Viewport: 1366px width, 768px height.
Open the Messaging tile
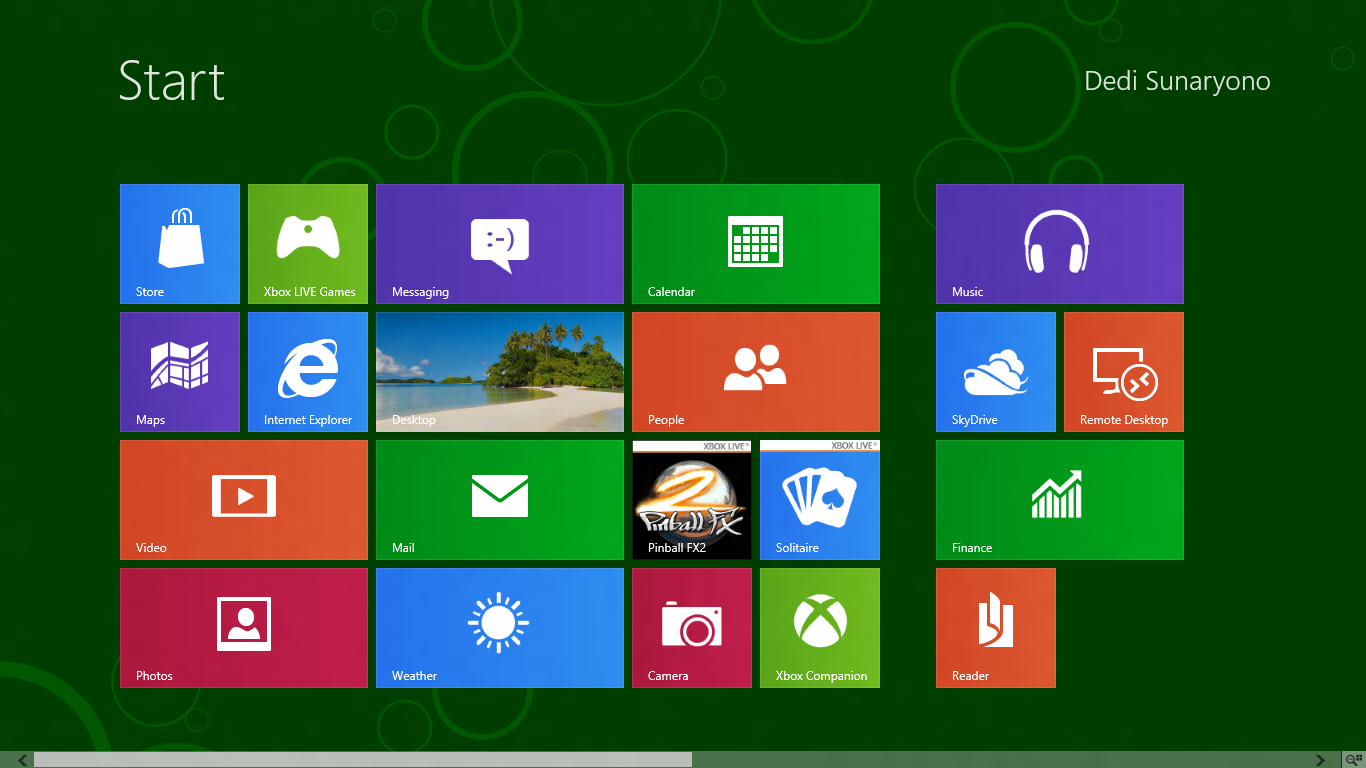pyautogui.click(x=500, y=244)
